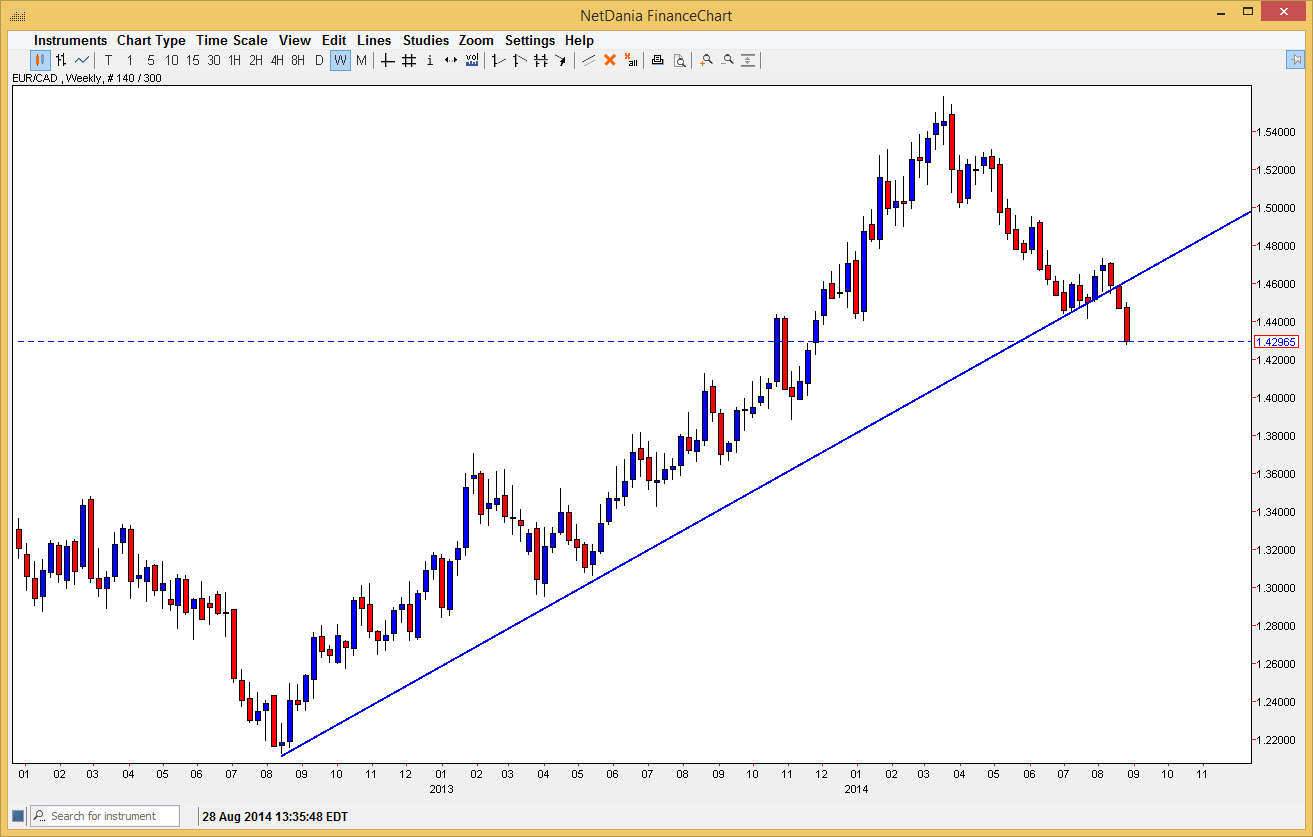Click the zoom out magnifier icon
Screen dimensions: 1313x837
pos(728,60)
